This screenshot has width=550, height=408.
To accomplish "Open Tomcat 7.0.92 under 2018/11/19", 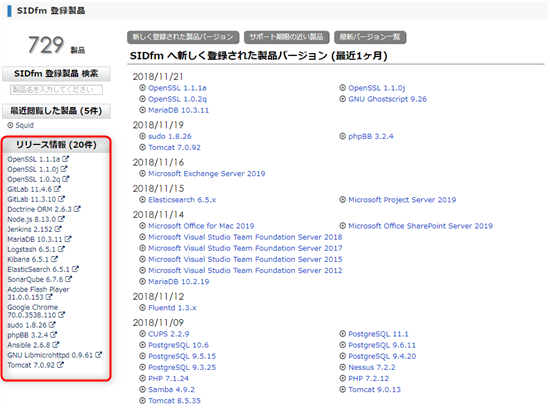I will [x=174, y=147].
